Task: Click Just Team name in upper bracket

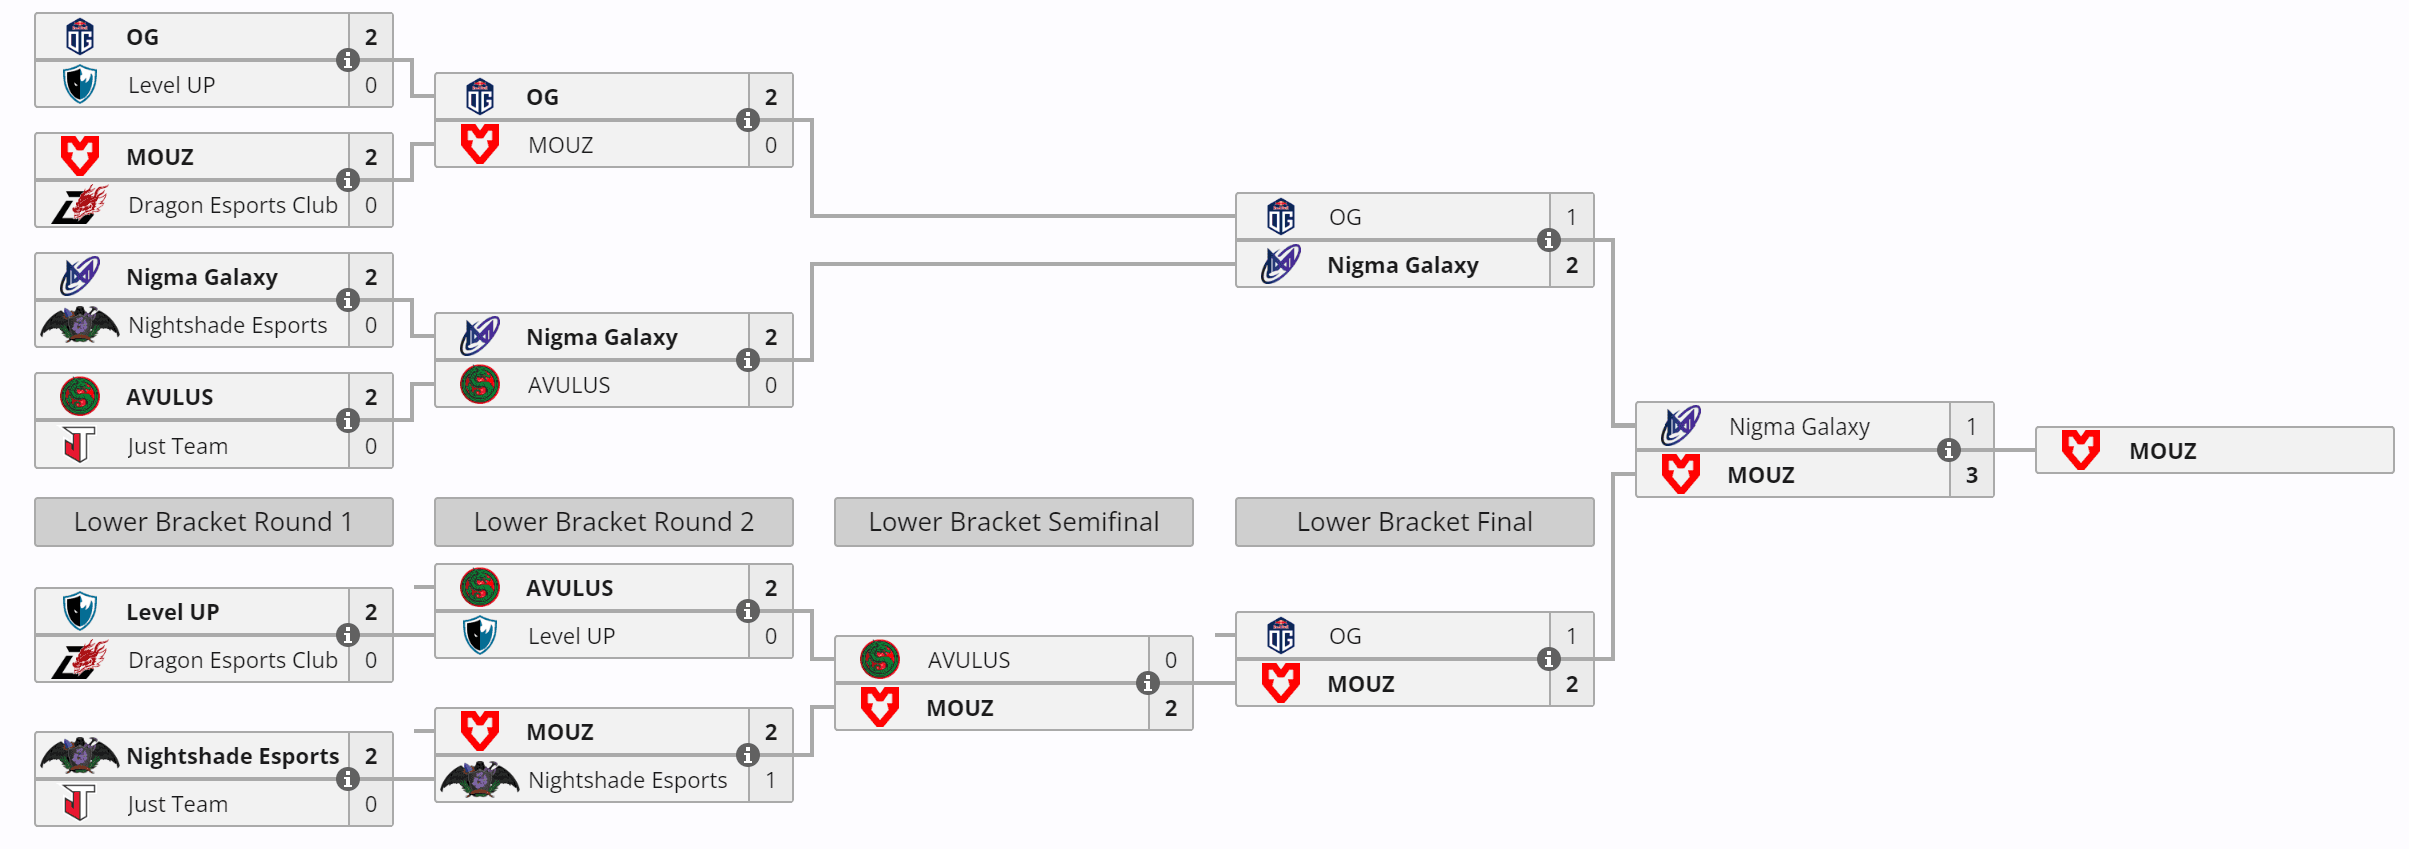Action: coord(177,446)
